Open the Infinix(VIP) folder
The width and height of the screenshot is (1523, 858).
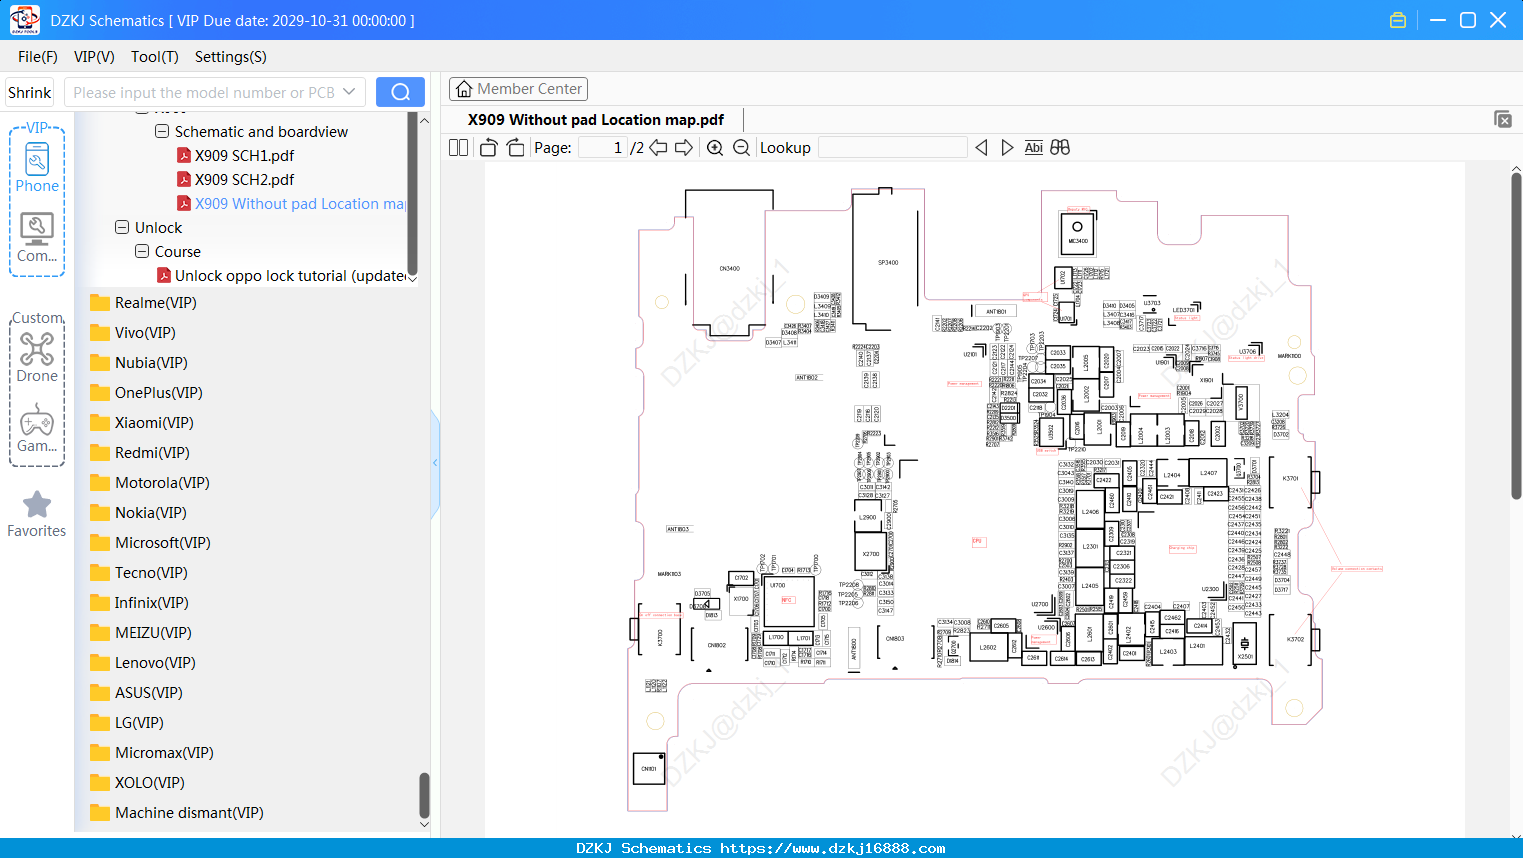pos(138,603)
